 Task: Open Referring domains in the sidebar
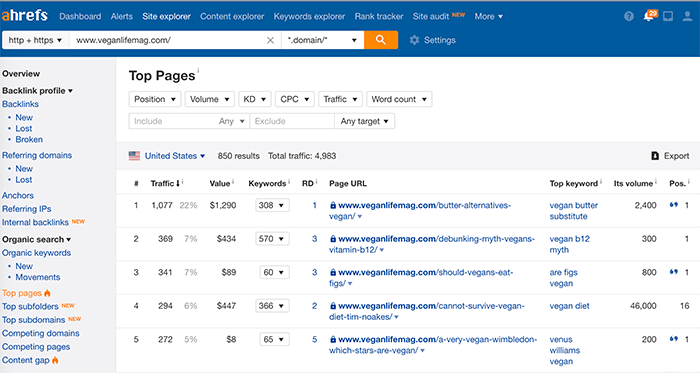(x=37, y=155)
